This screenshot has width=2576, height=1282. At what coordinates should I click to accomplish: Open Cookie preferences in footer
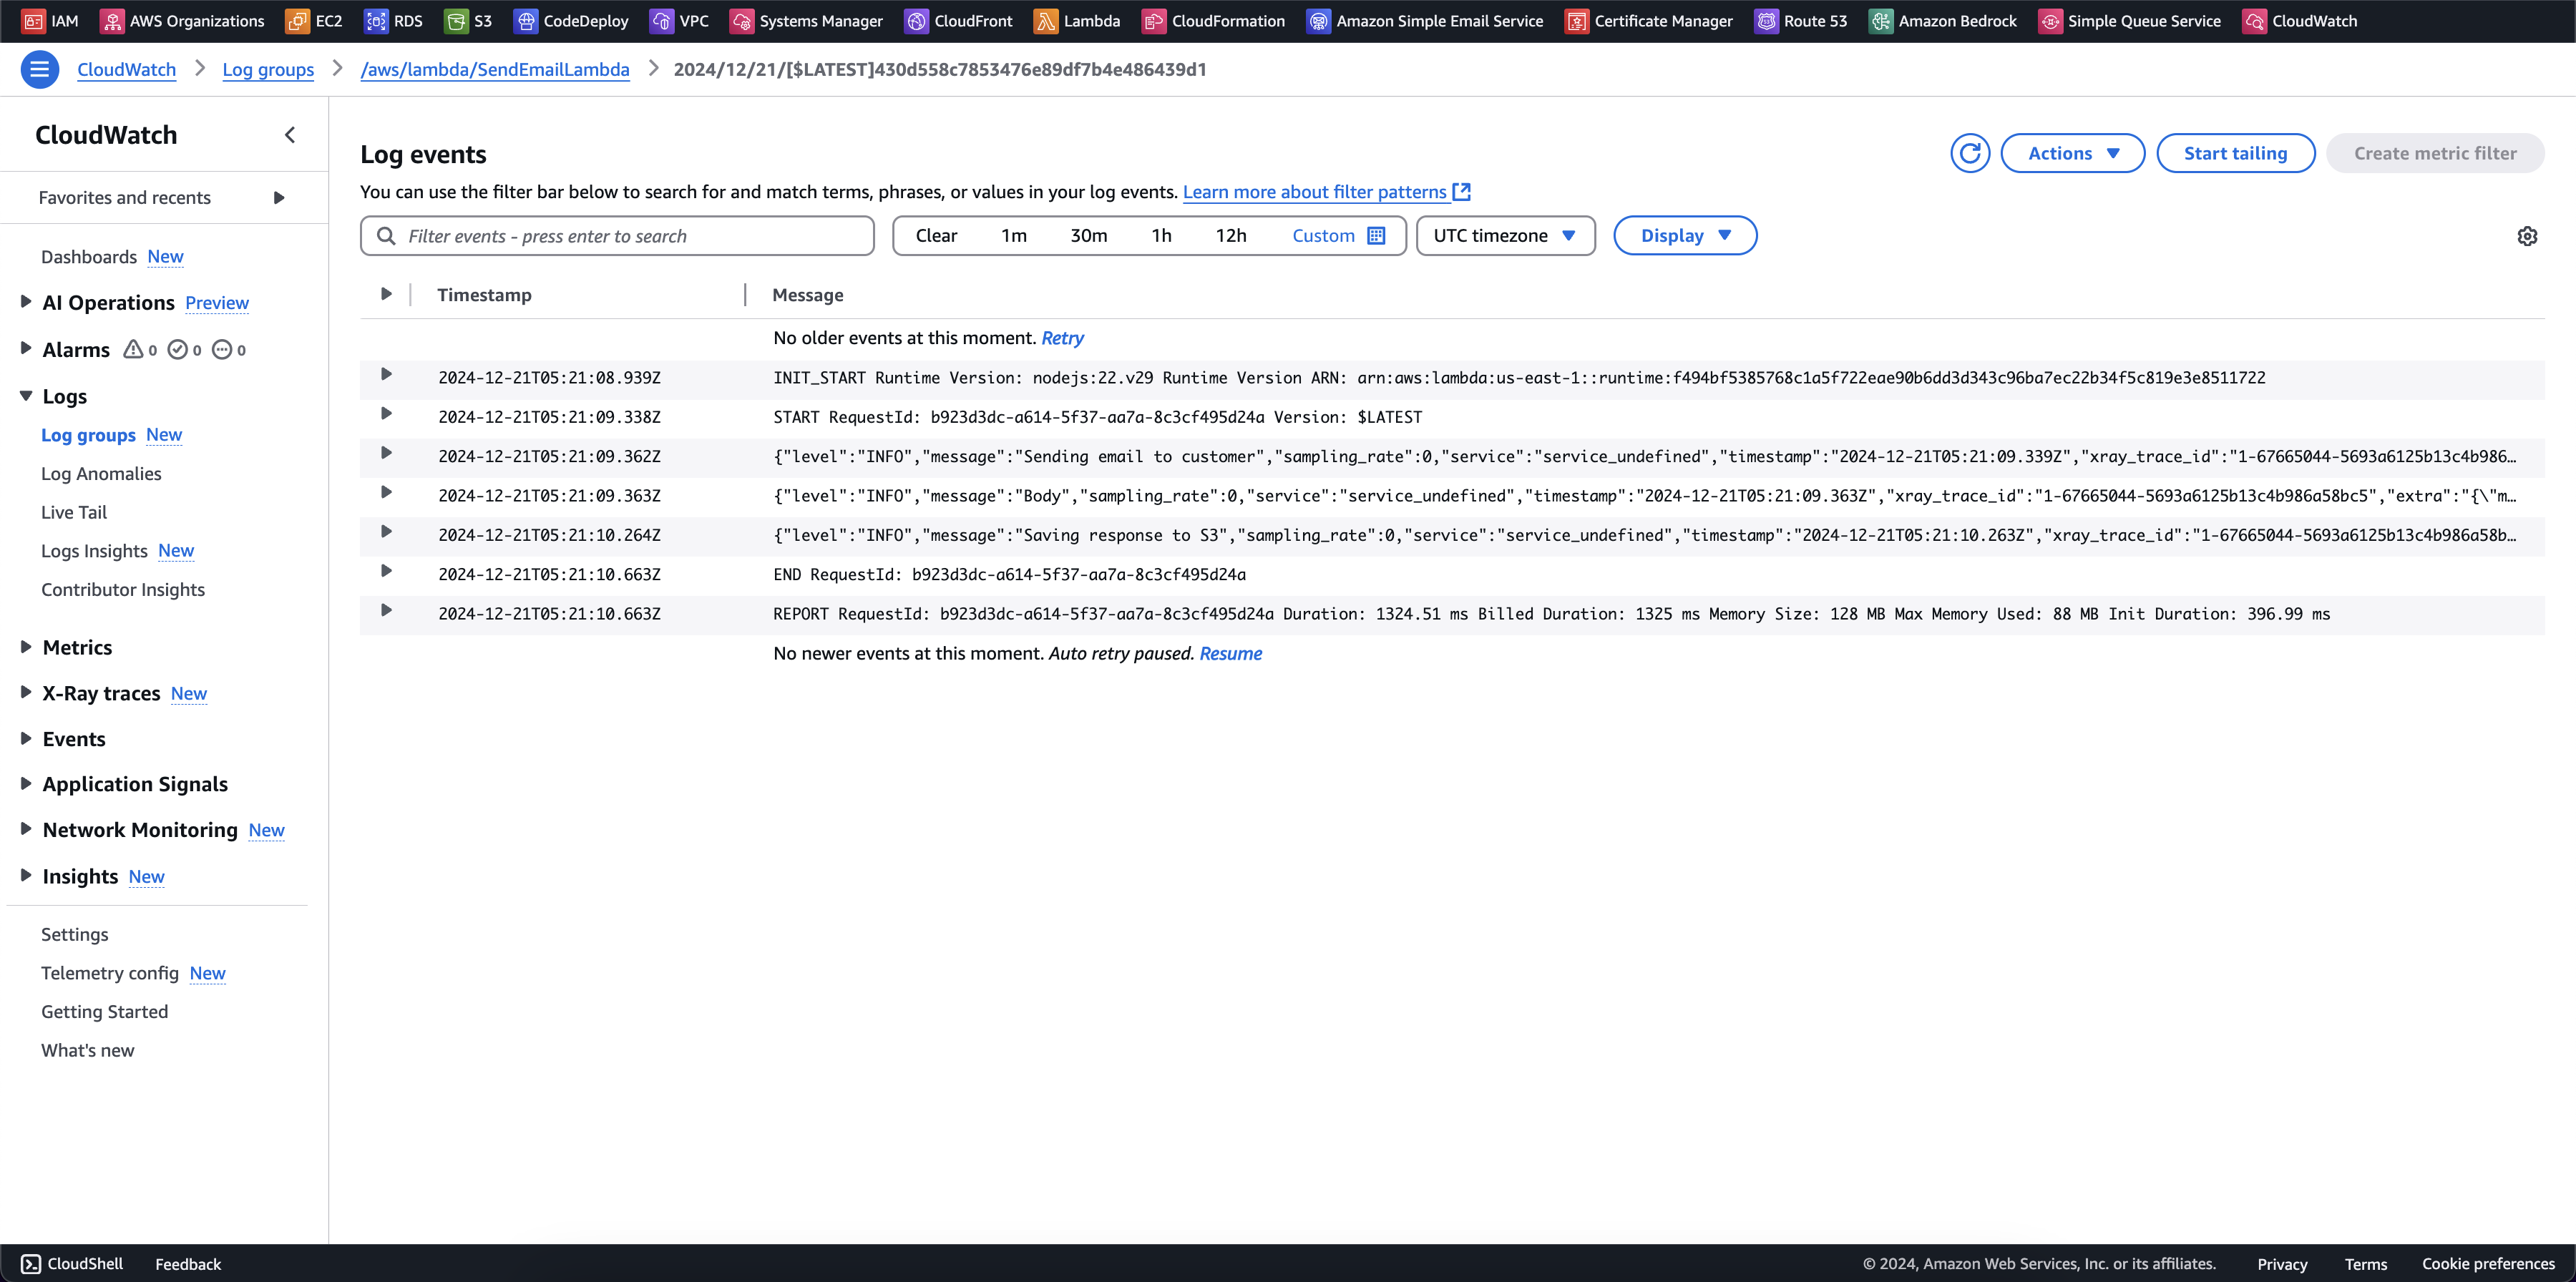2488,1264
